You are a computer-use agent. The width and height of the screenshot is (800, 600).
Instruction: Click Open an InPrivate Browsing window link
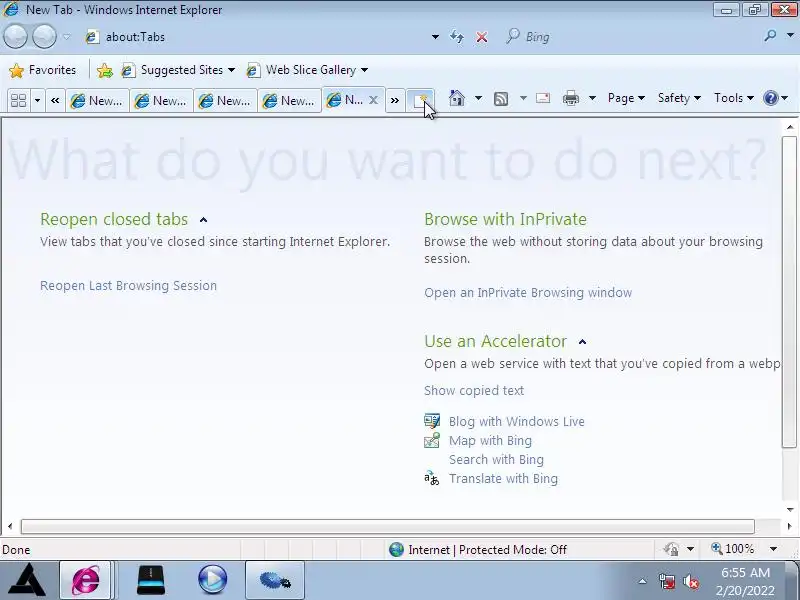point(528,293)
